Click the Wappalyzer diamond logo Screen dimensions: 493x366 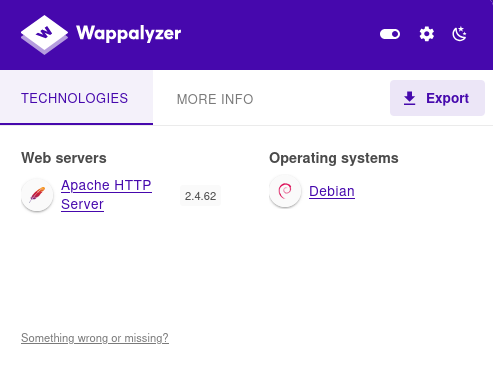tap(44, 35)
